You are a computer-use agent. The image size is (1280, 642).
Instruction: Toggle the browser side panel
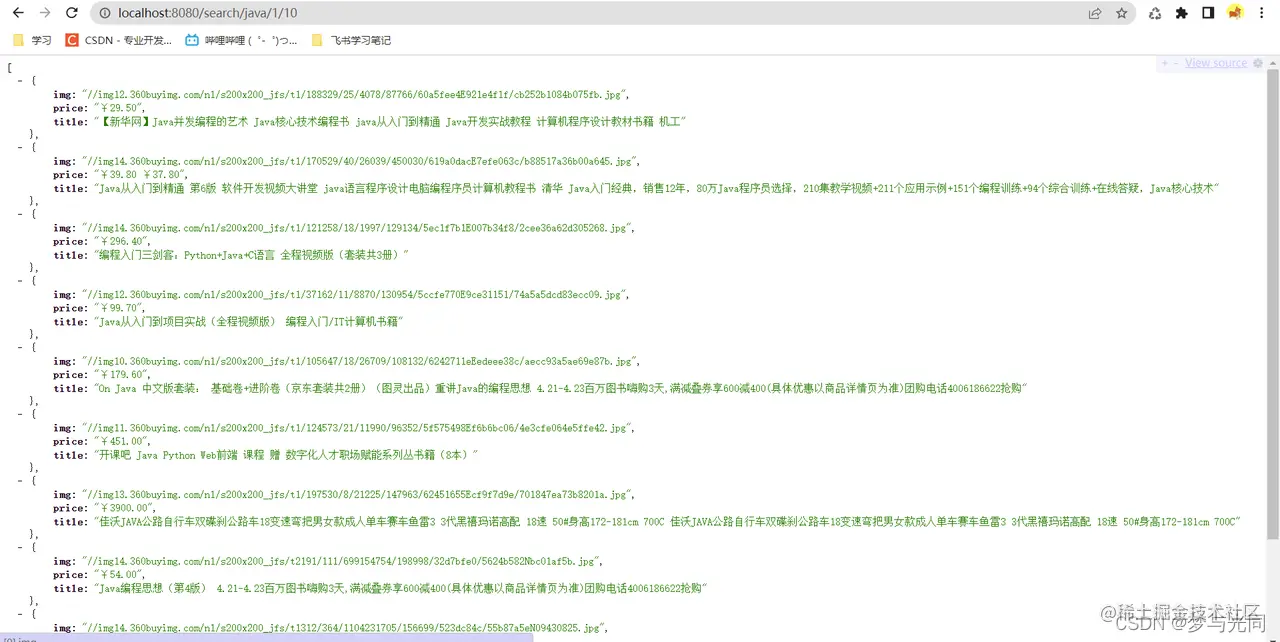tap(1208, 13)
